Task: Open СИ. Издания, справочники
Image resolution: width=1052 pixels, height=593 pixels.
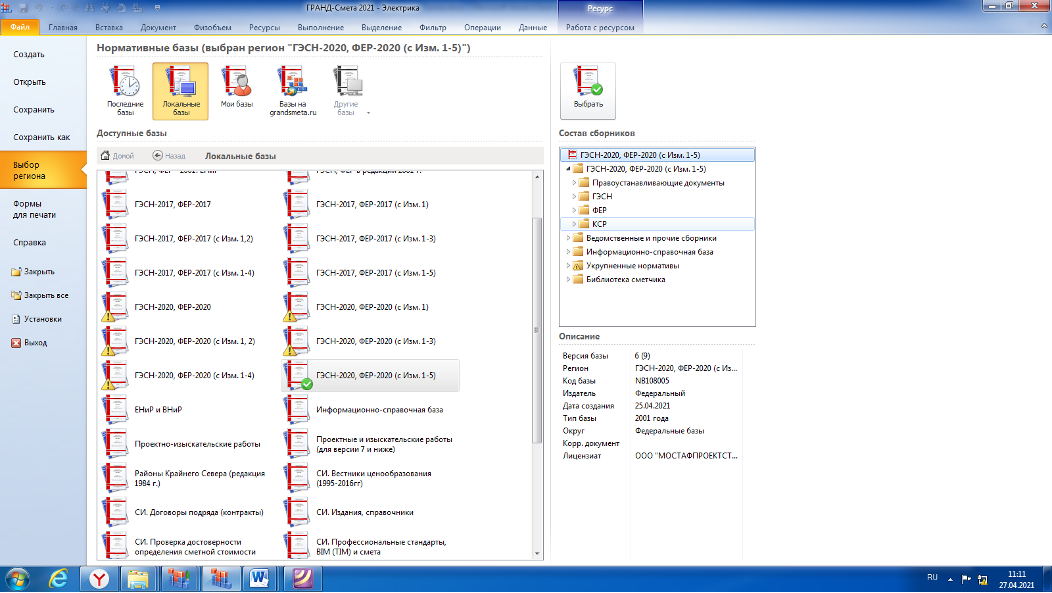Action: [x=372, y=512]
